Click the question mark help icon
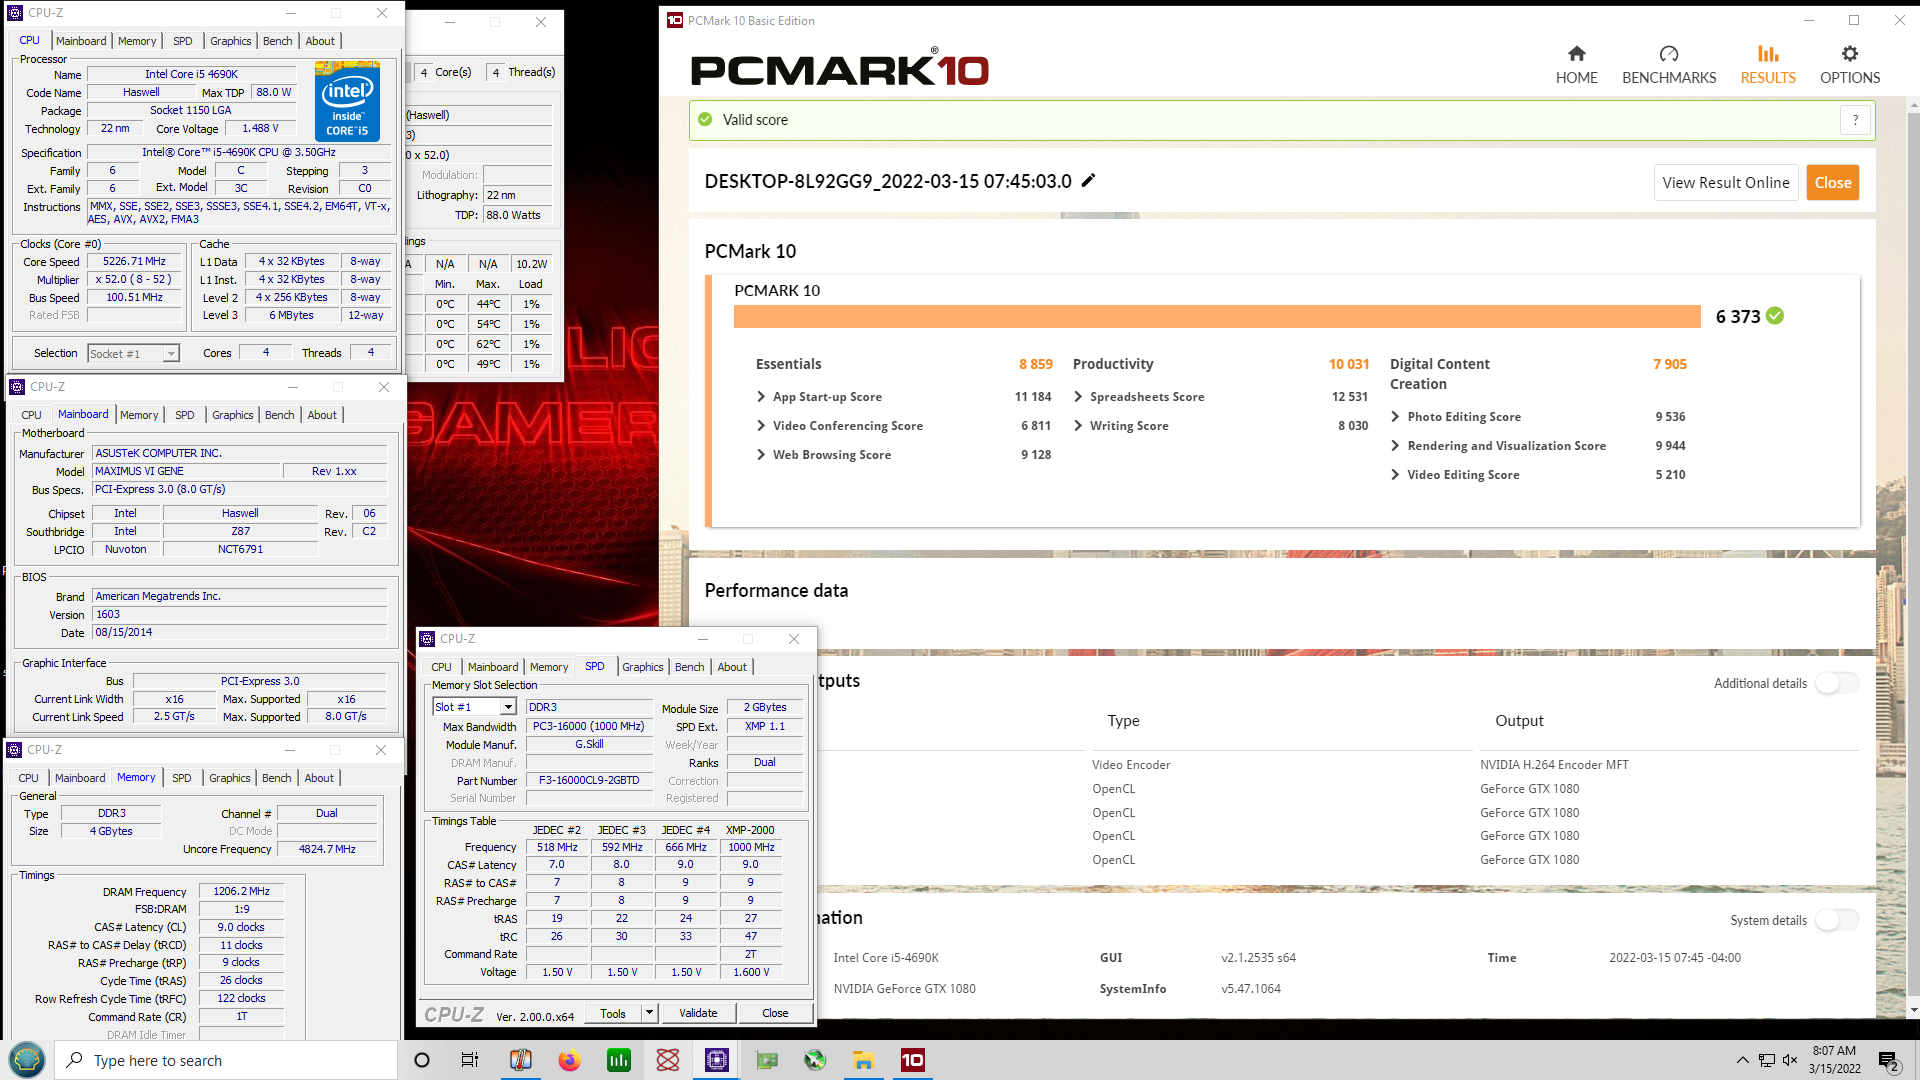The image size is (1920, 1080). tap(1855, 120)
